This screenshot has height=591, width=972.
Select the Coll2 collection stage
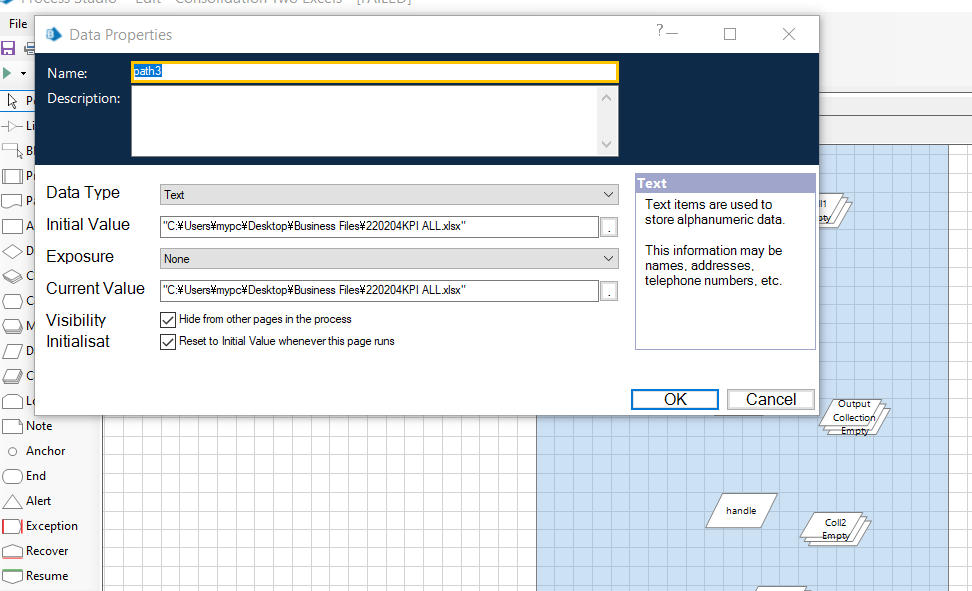(x=836, y=528)
